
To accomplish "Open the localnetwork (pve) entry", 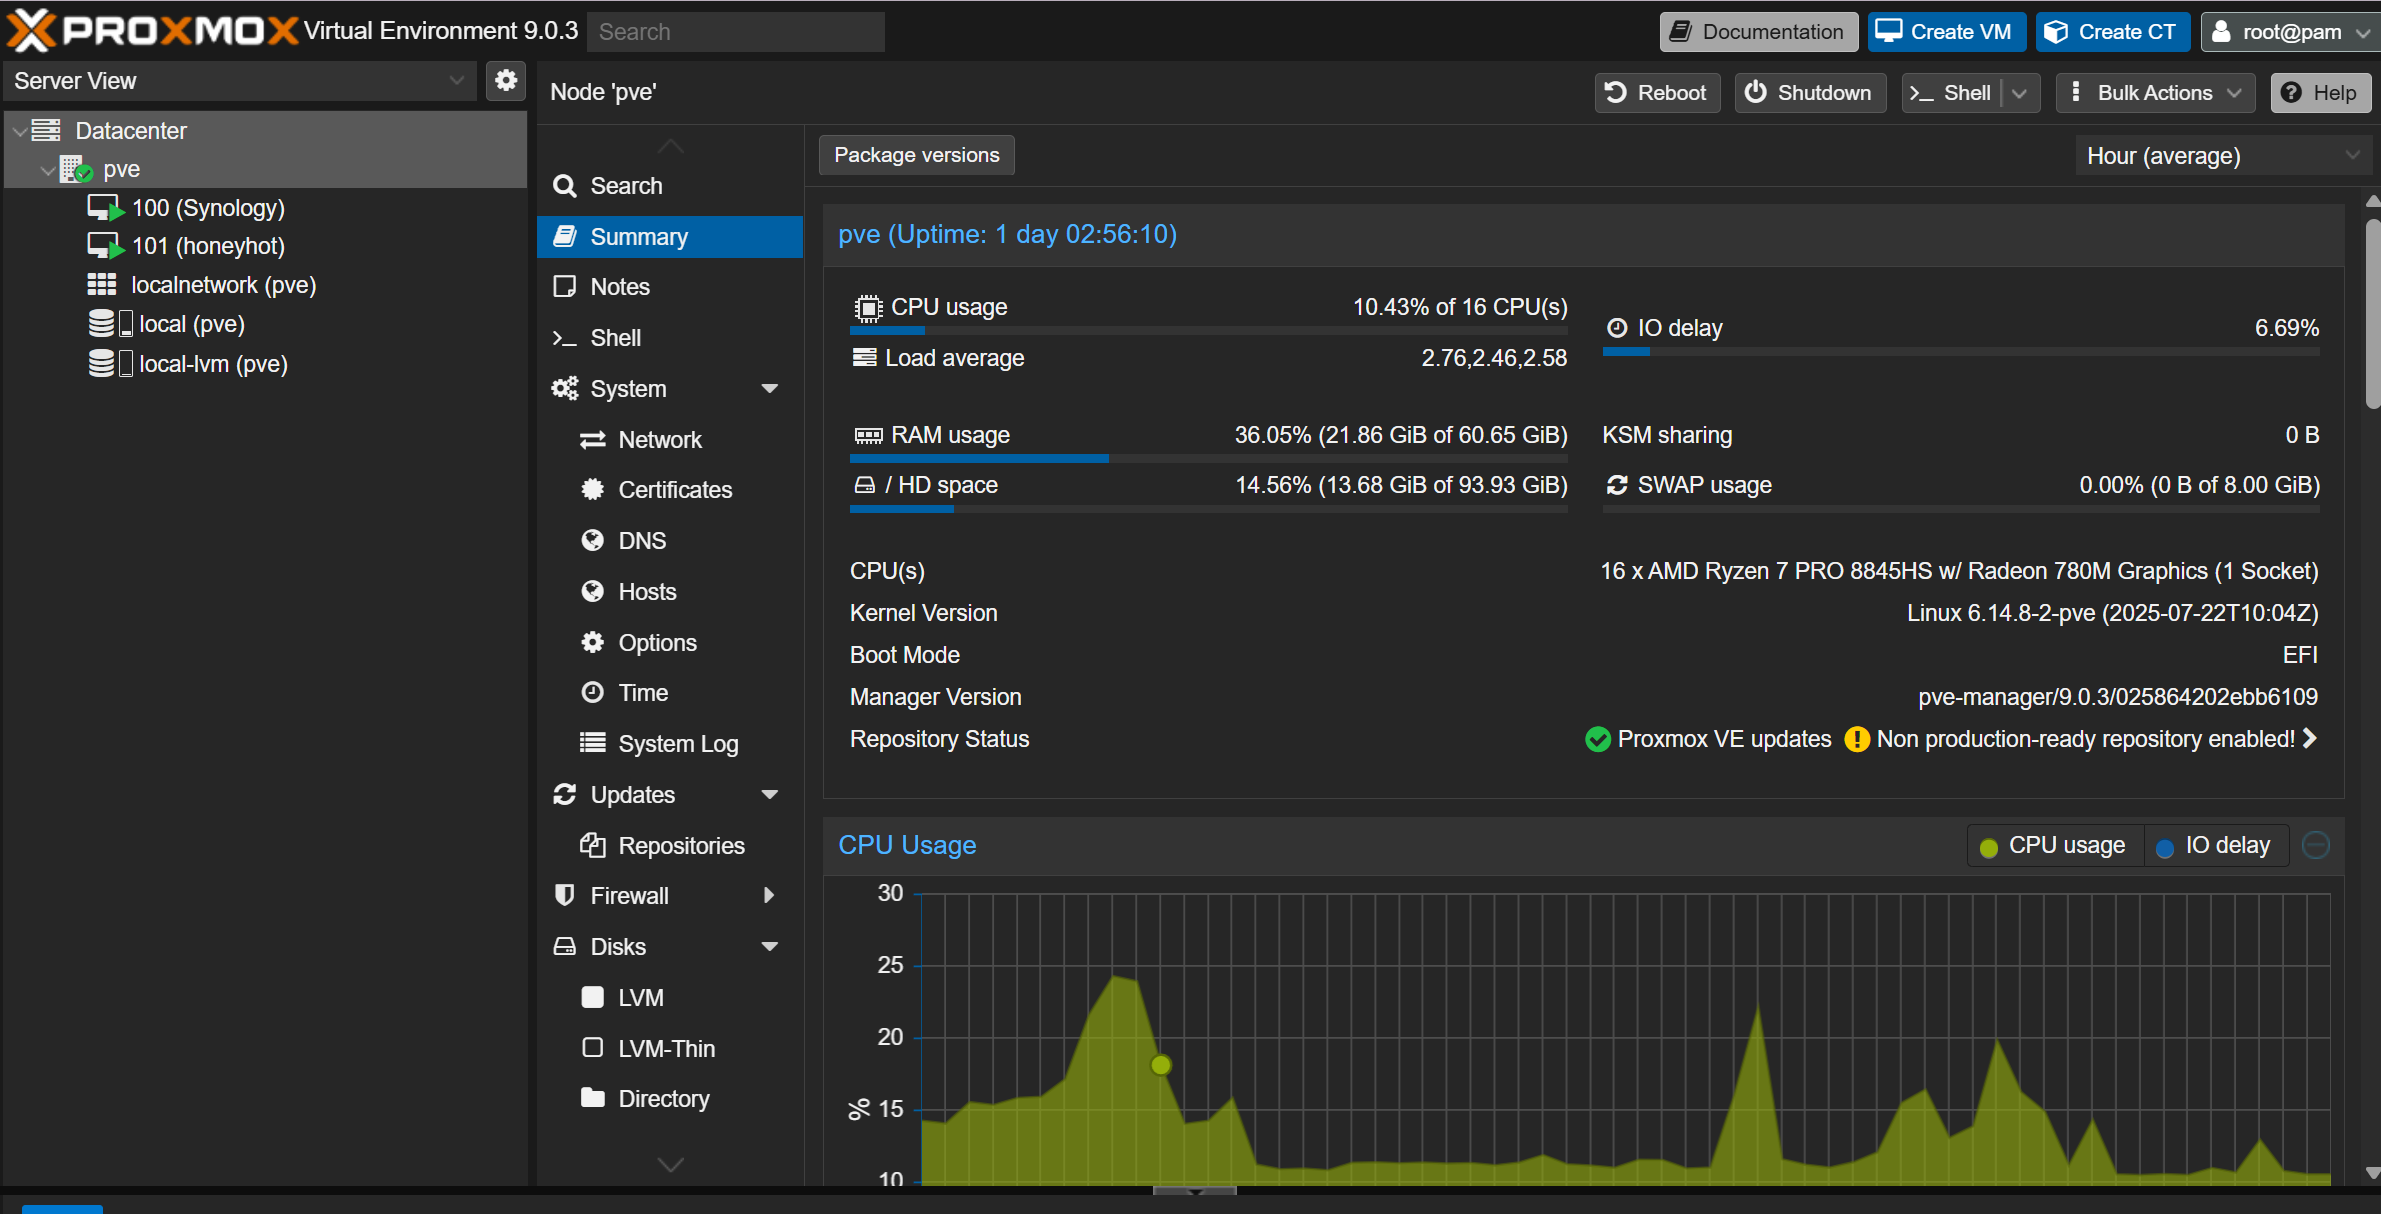I will [222, 285].
